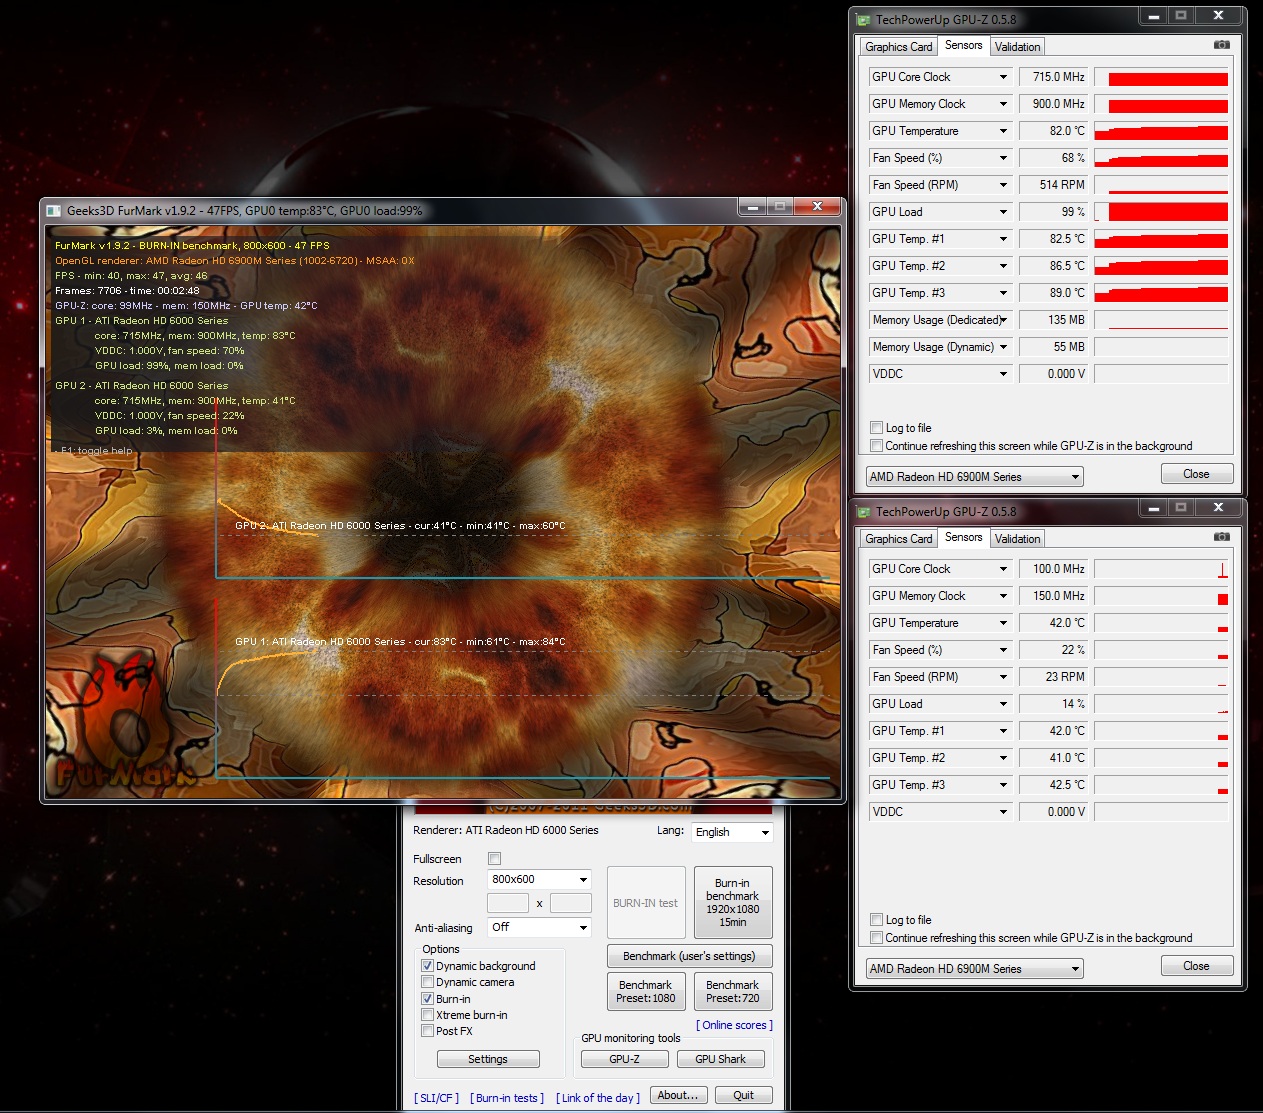
Task: Enable Continue refreshing in top GPU-Z window
Action: pos(877,446)
